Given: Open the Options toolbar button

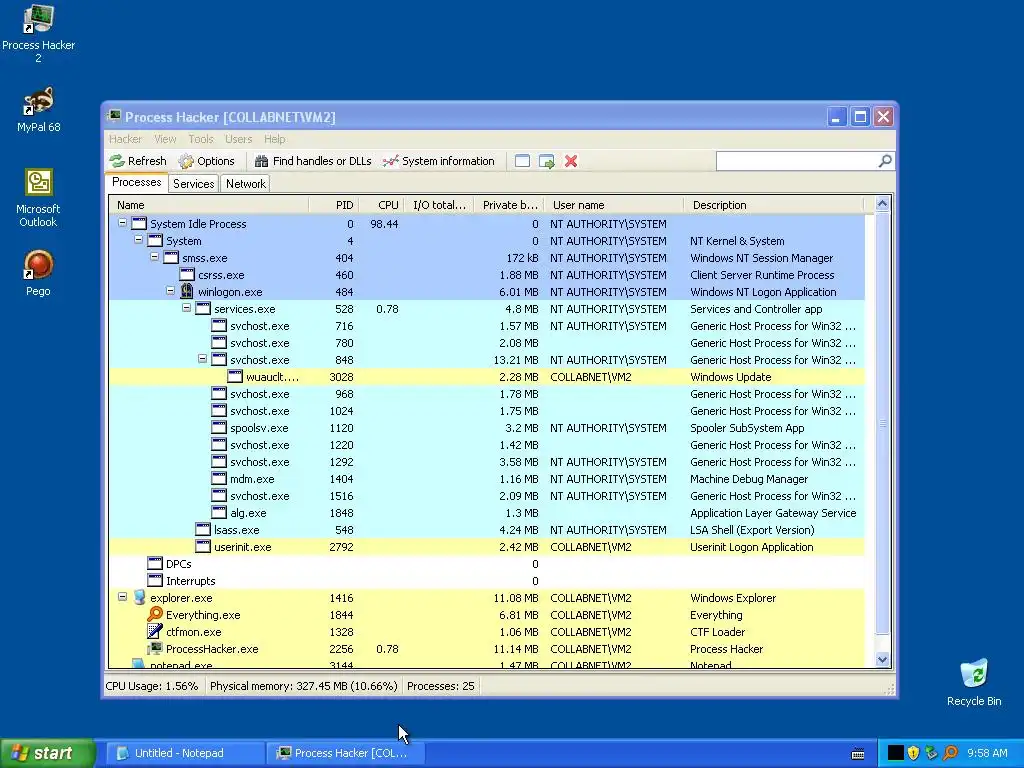Looking at the screenshot, I should 206,161.
